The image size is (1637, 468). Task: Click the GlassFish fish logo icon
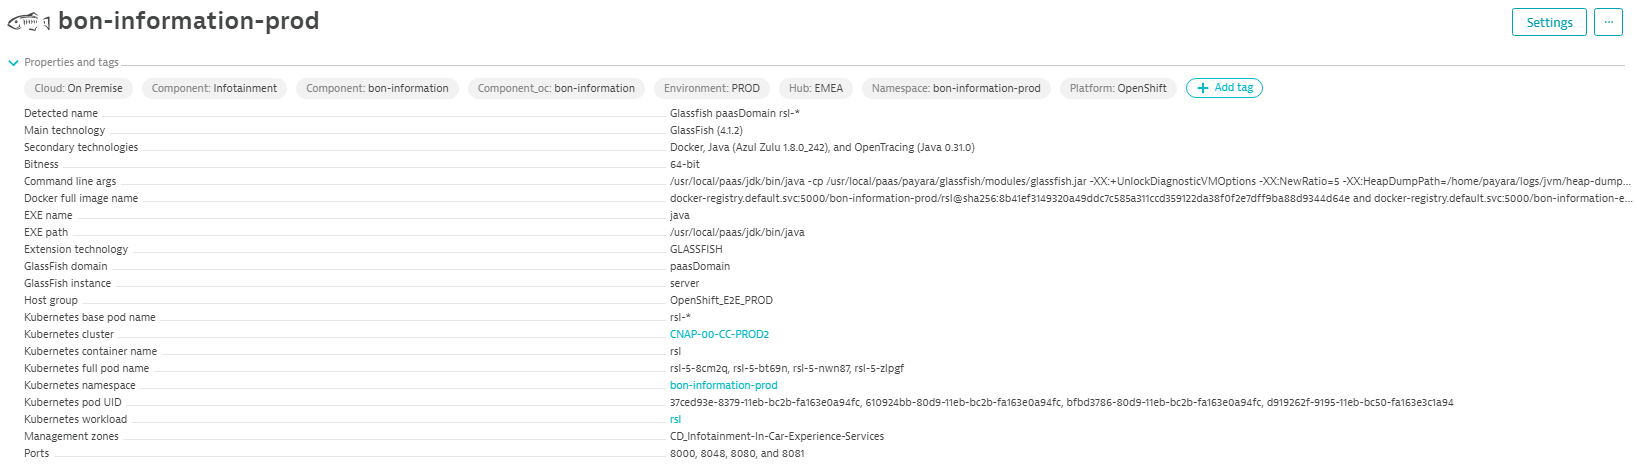coord(28,21)
